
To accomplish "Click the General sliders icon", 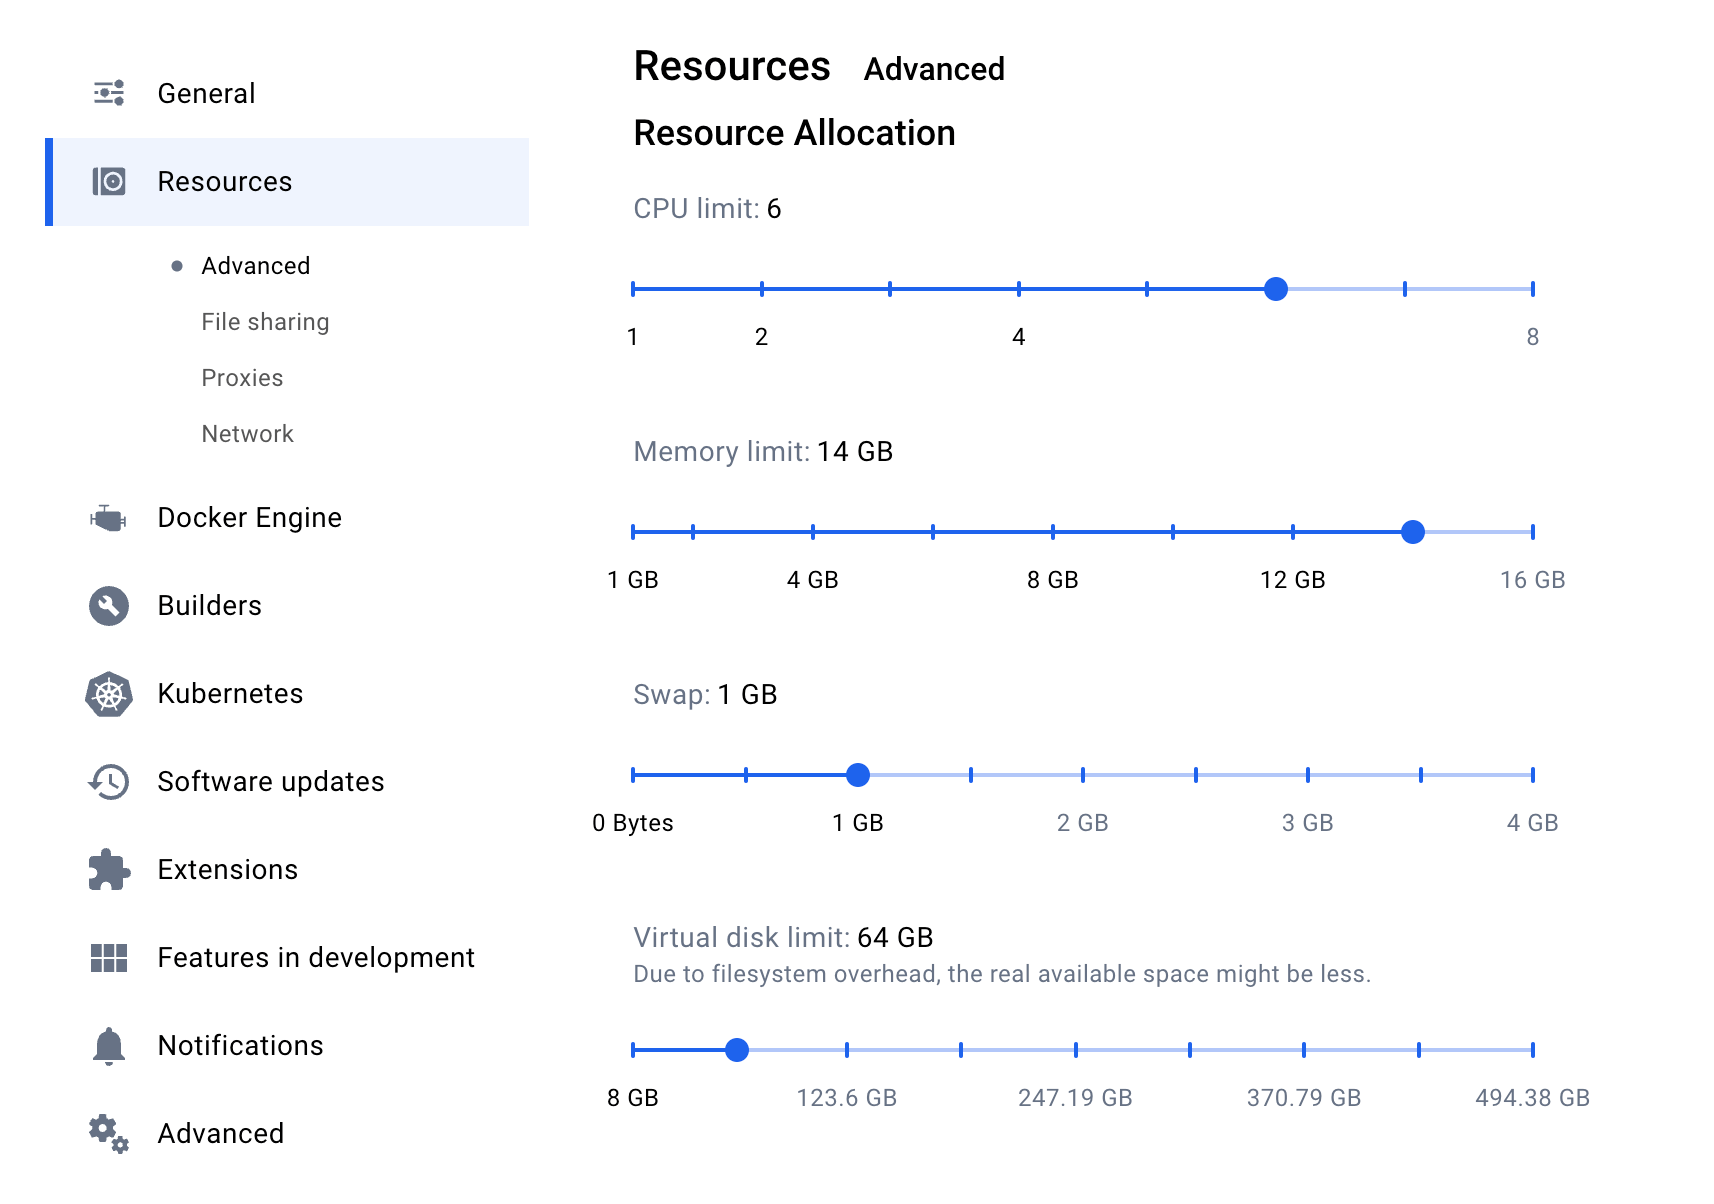I will pyautogui.click(x=109, y=93).
